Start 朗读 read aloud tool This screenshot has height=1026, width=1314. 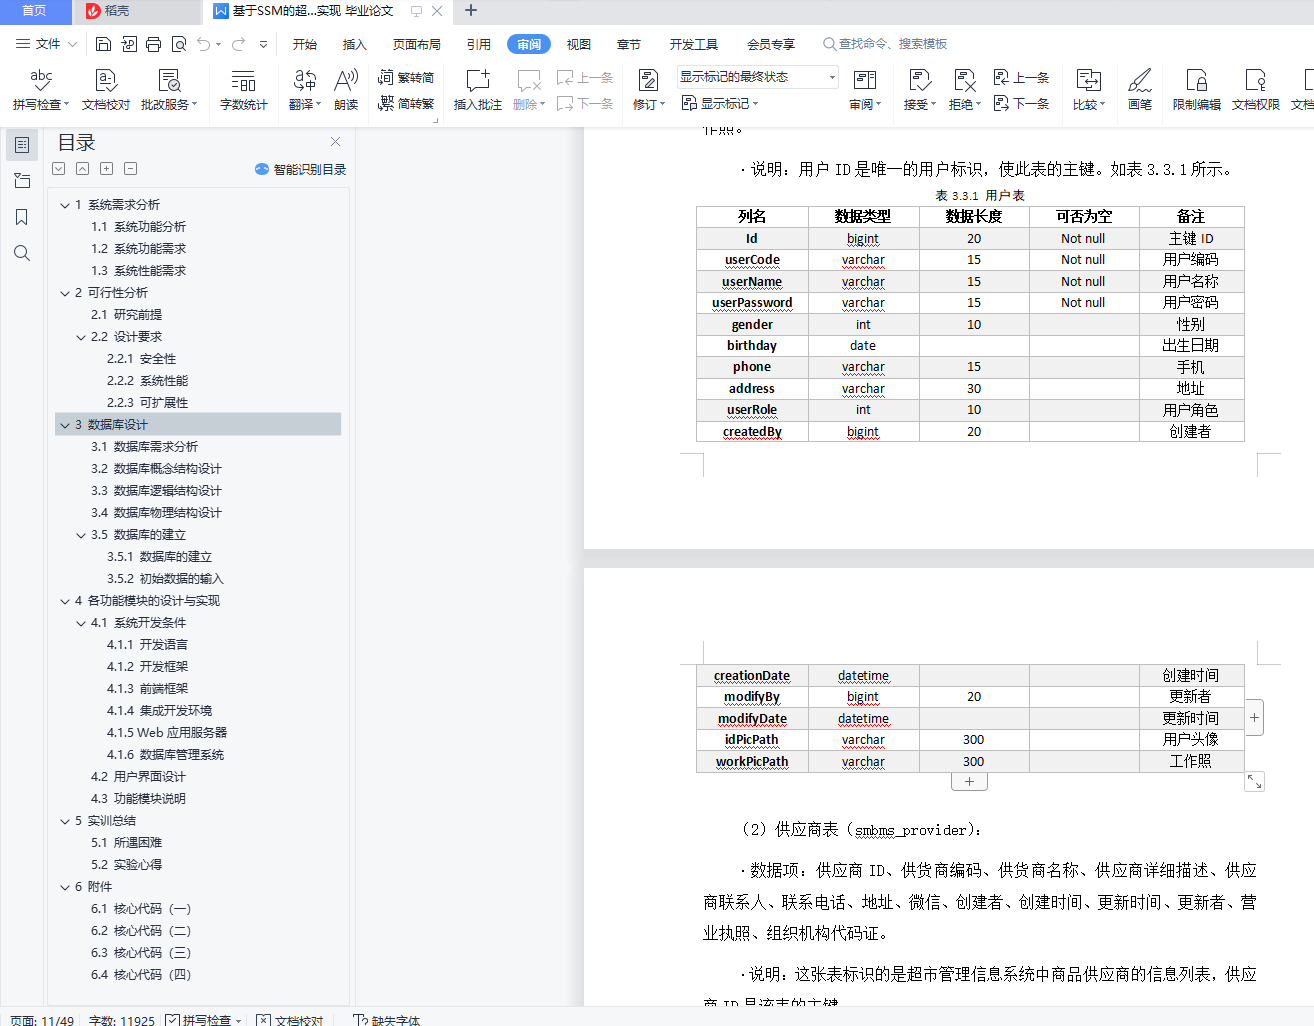tap(346, 90)
